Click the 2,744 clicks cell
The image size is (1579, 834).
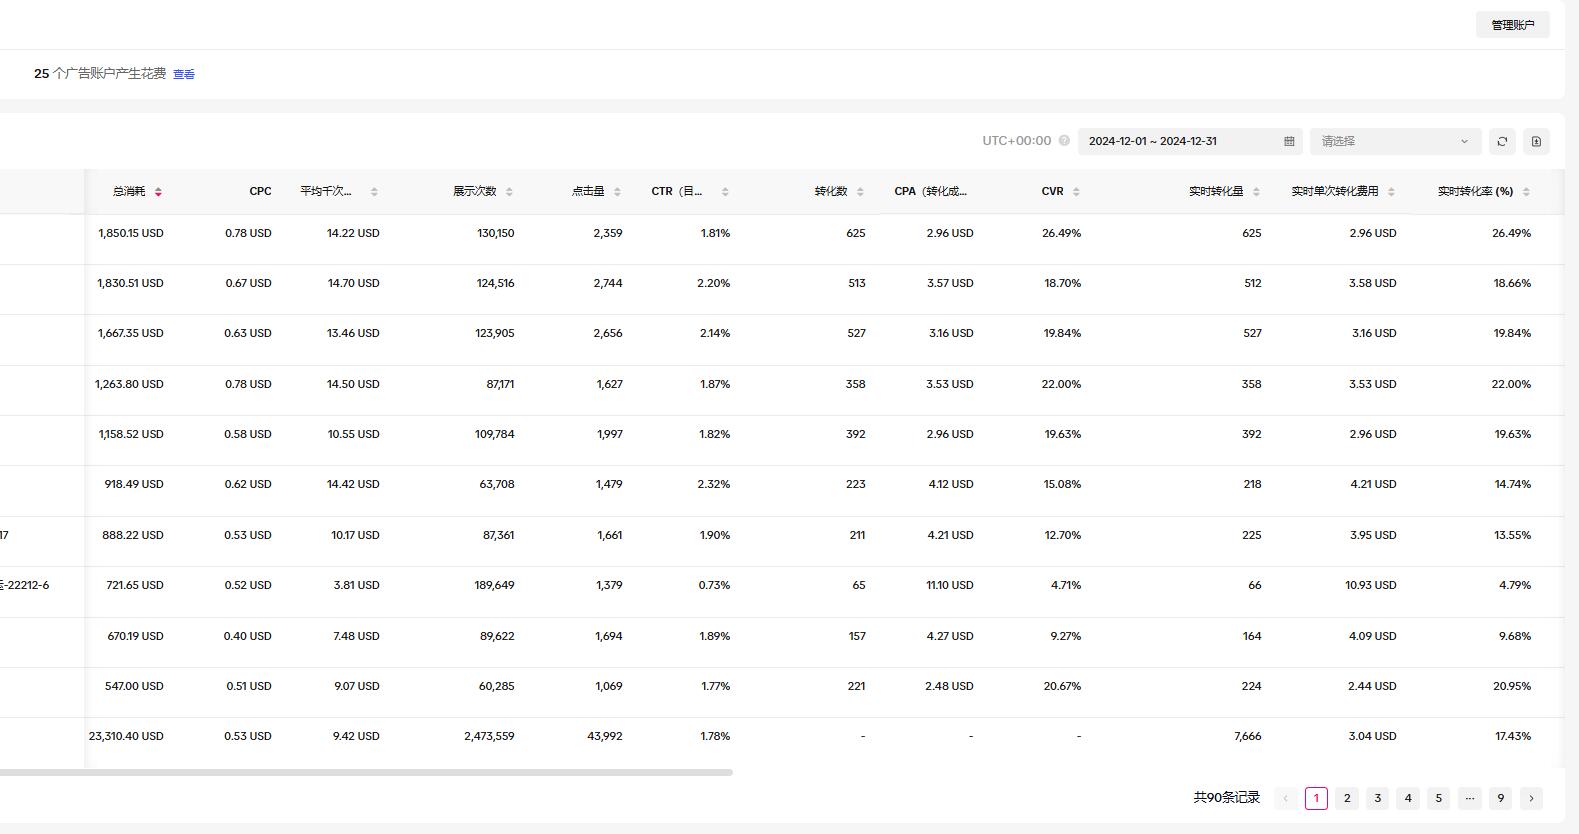click(x=608, y=283)
